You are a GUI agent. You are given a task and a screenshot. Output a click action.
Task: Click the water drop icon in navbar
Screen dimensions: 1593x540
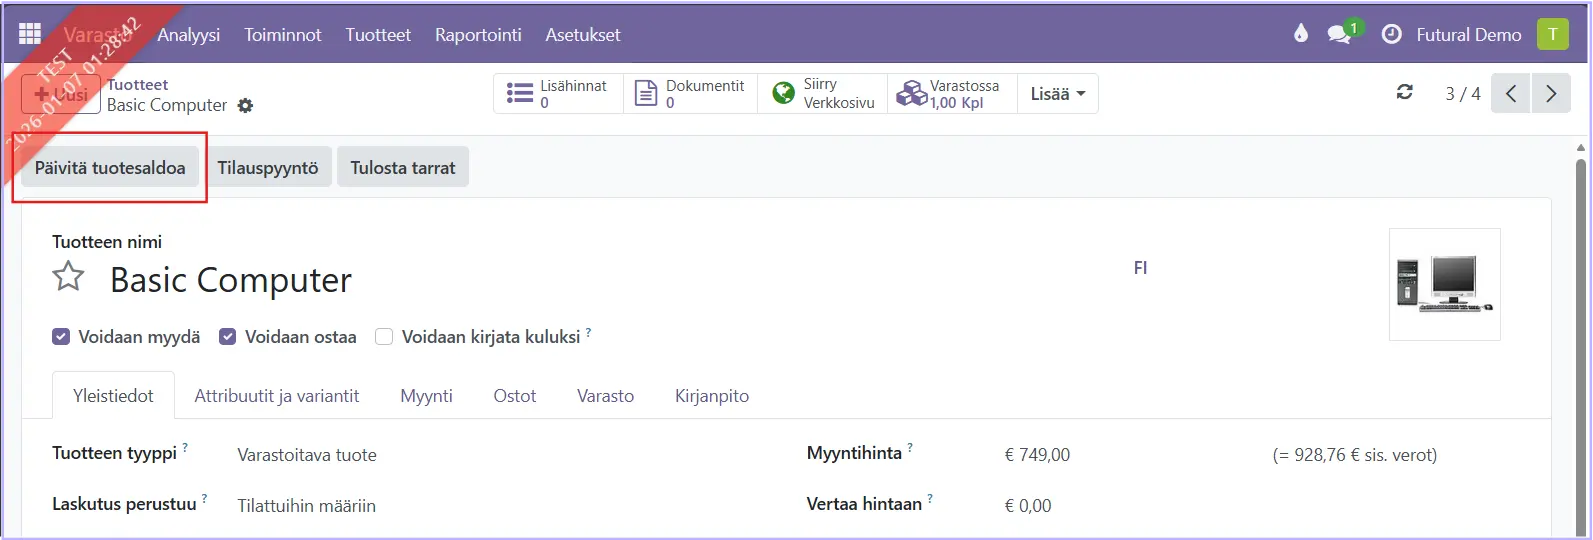pos(1300,34)
